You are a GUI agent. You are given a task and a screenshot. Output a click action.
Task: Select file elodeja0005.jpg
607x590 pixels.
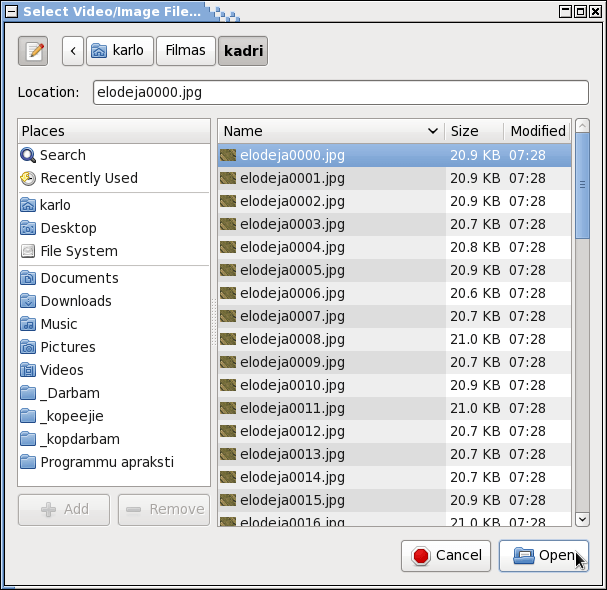tap(394, 270)
